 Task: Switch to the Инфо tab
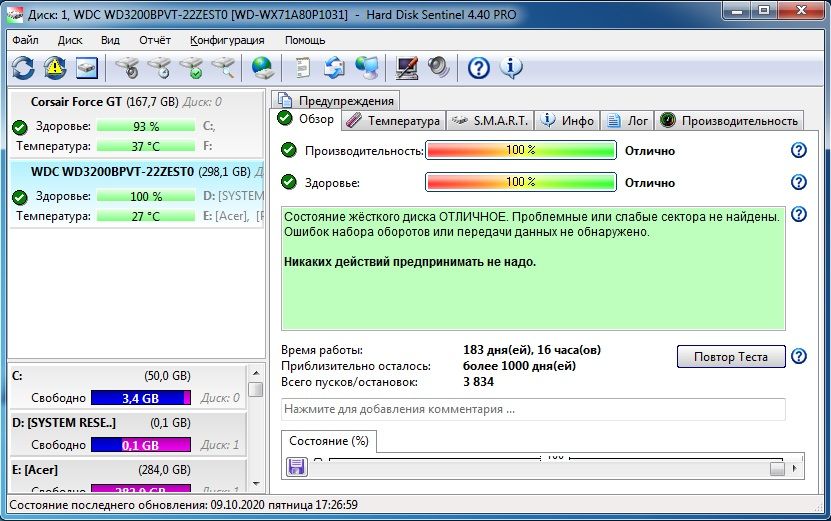click(x=567, y=121)
